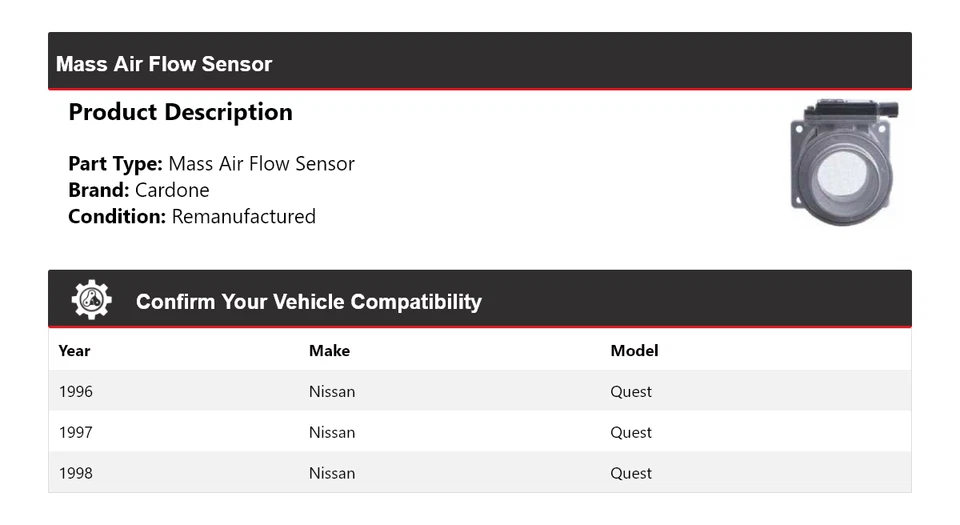Click Nissan in the 1996 row
Screen dimensions: 960x525
(x=332, y=391)
